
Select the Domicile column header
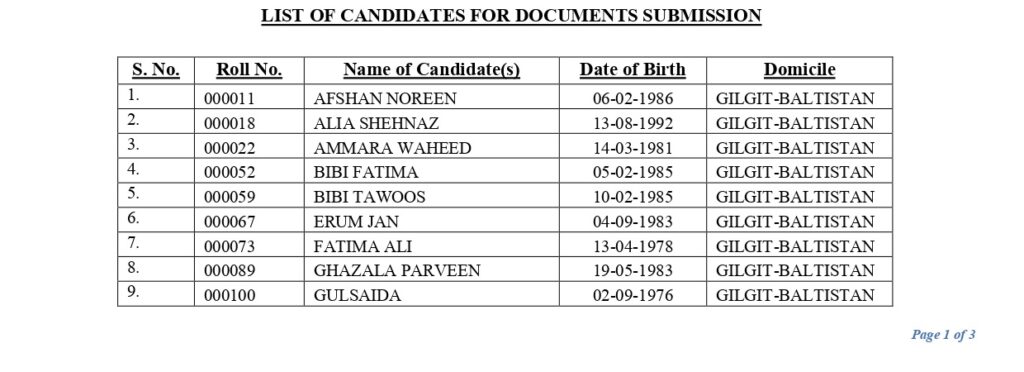click(x=799, y=70)
